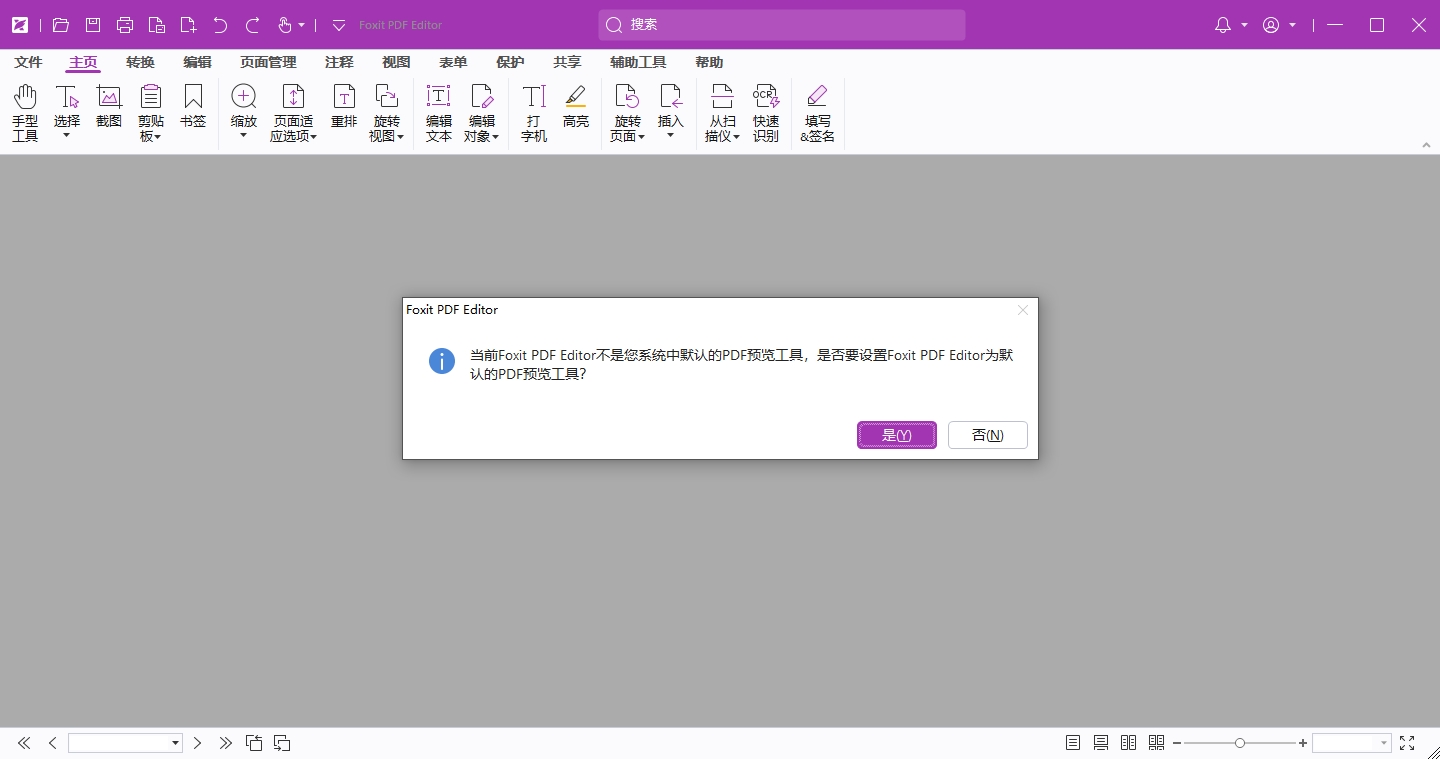Open the File (文件) menu
Viewport: 1440px width, 759px height.
pos(29,62)
